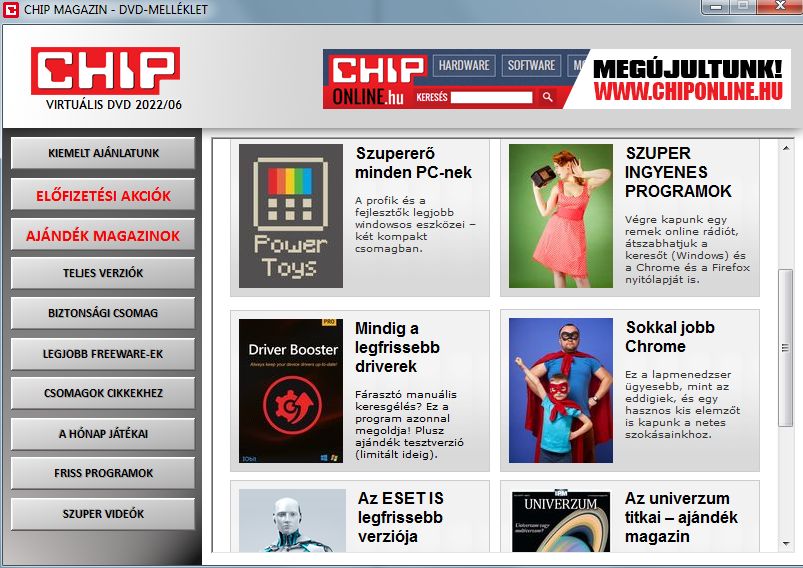The width and height of the screenshot is (803, 568).
Task: Open Biztonsági csomag menu item
Action: [103, 313]
